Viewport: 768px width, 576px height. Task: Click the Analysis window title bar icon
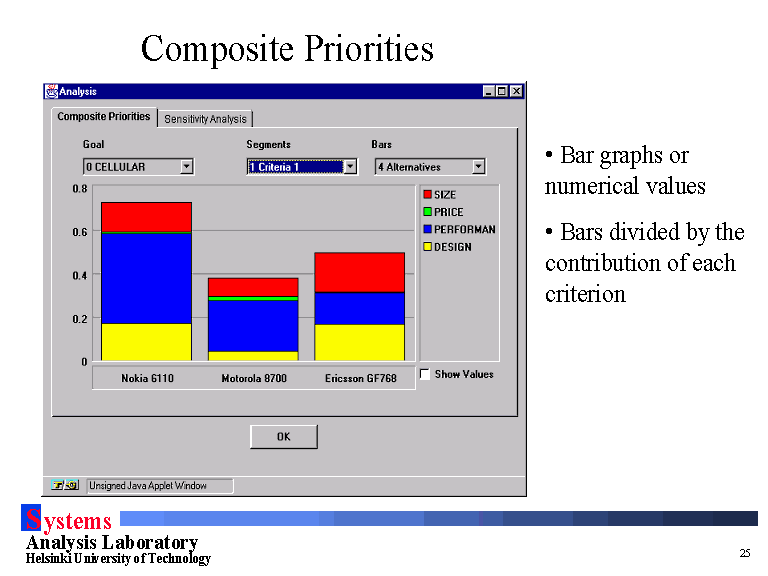[x=51, y=91]
